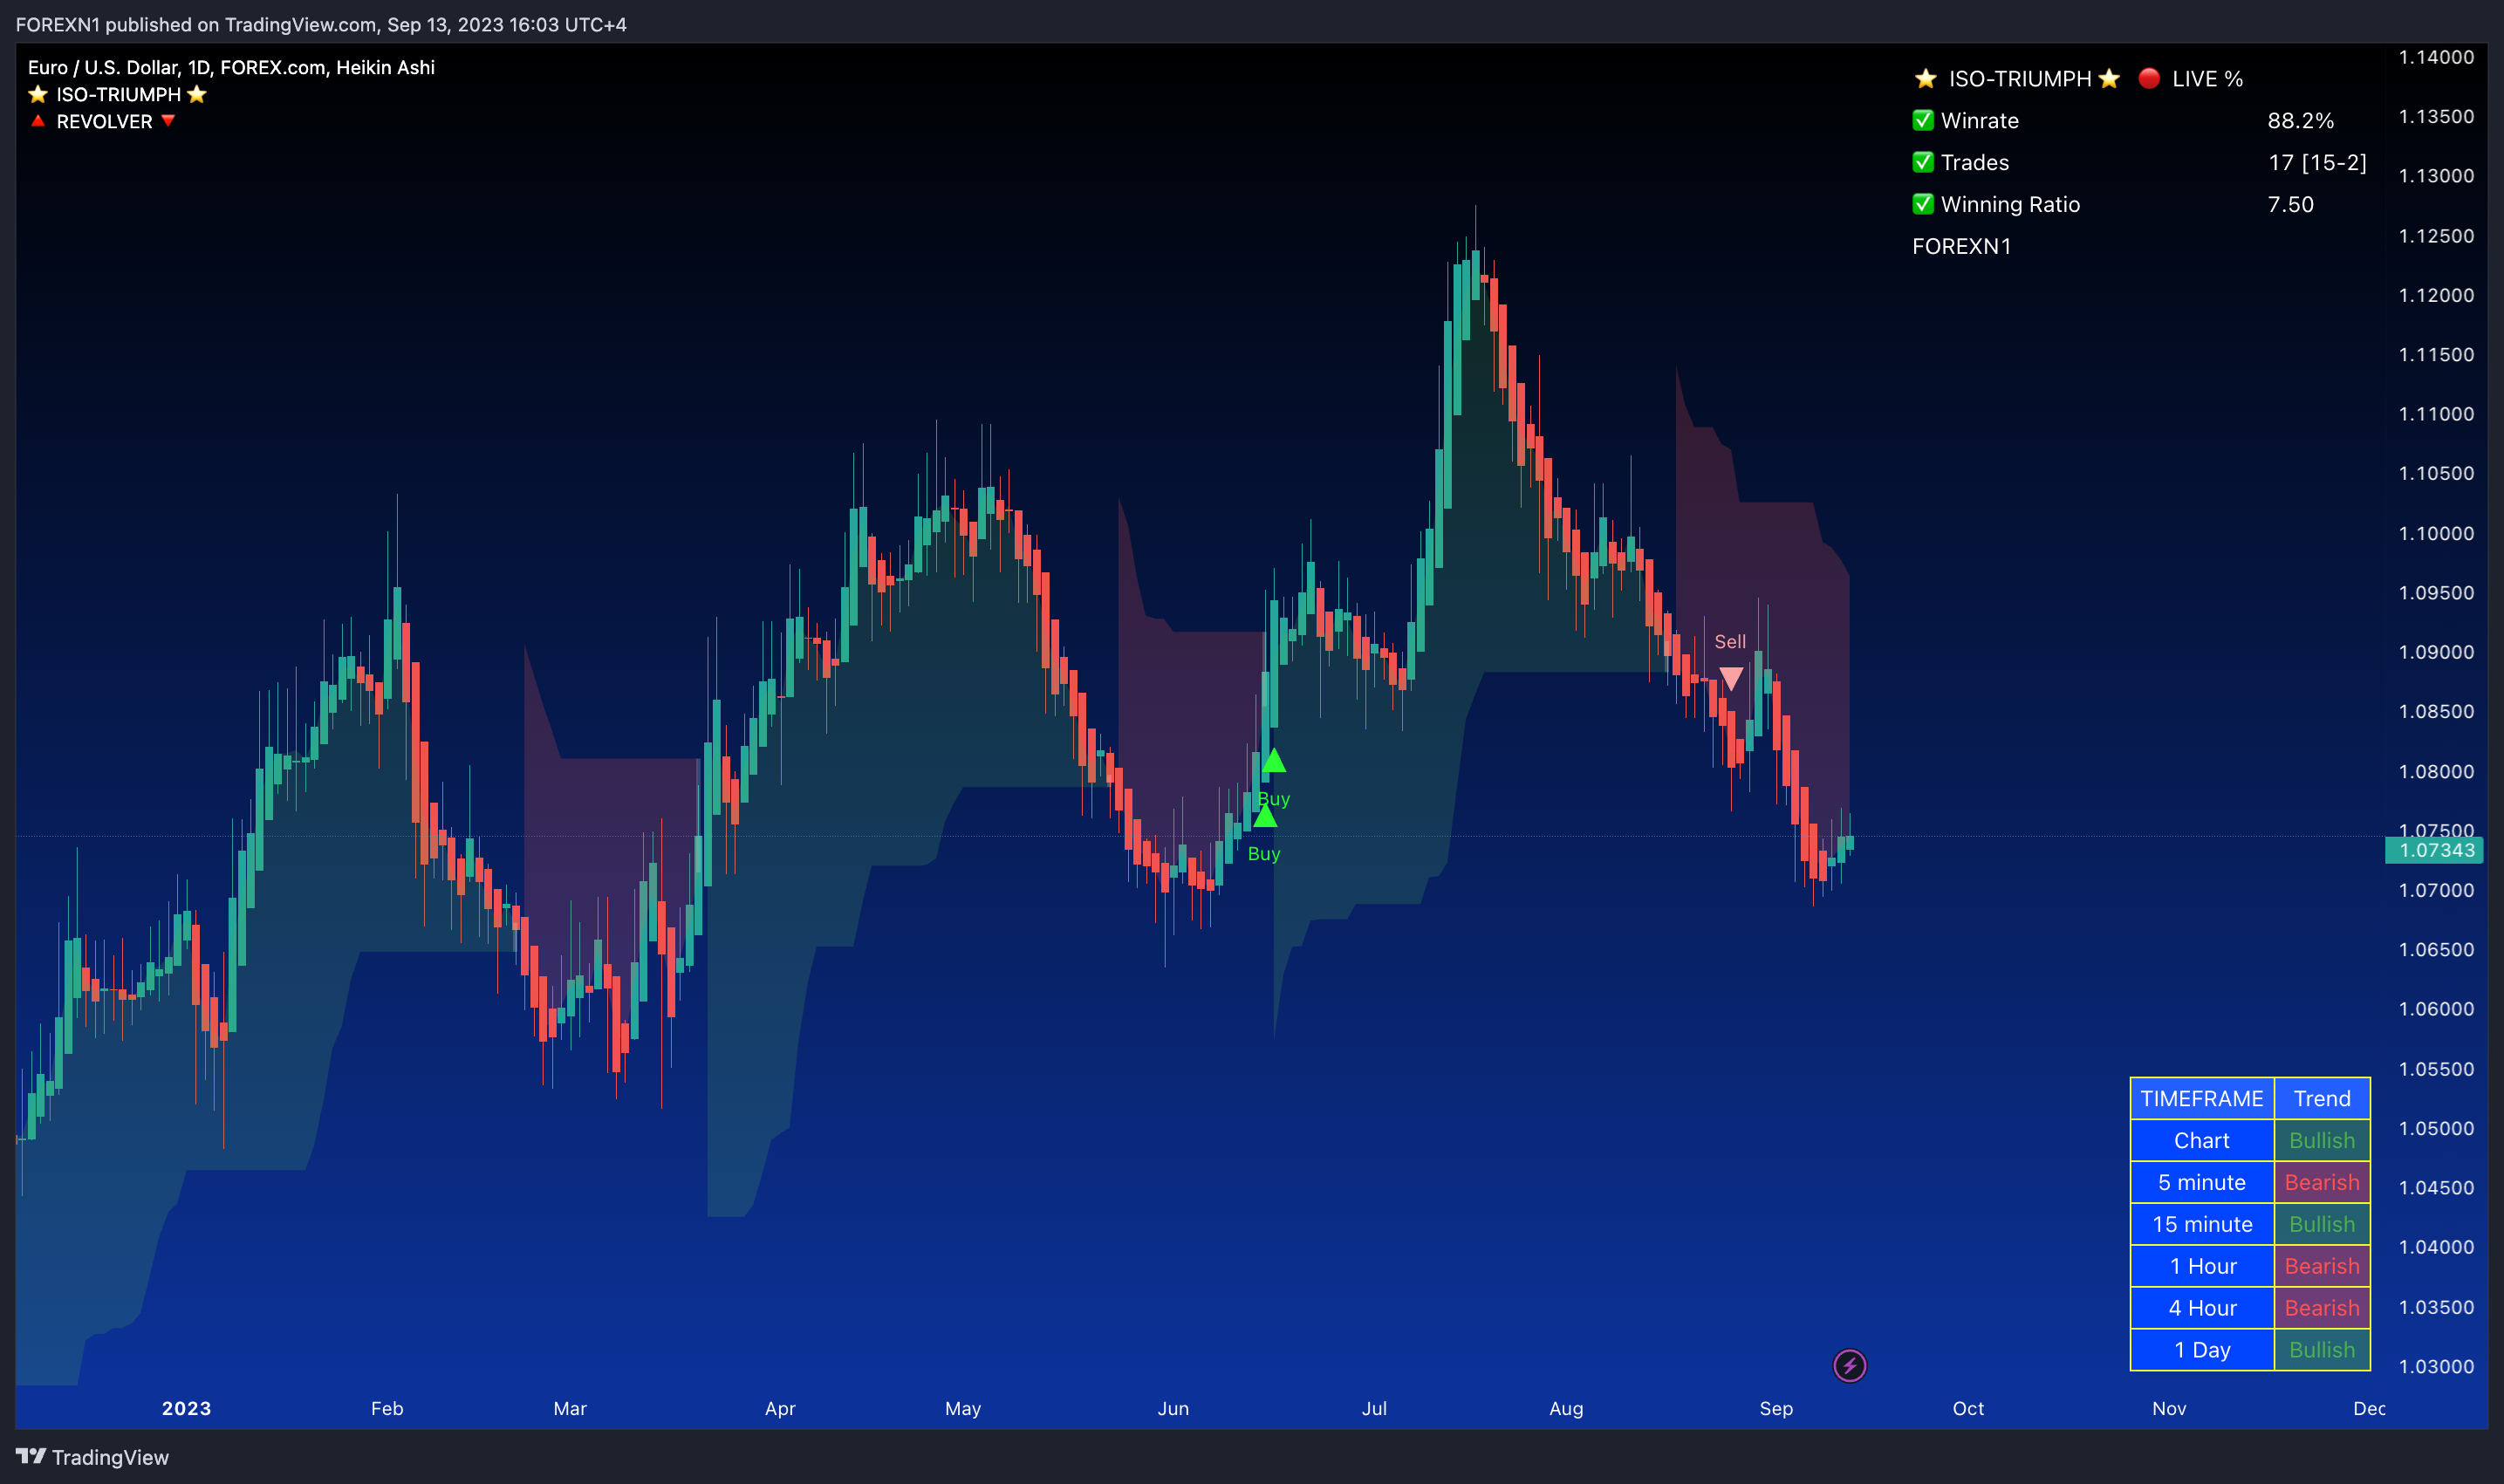2504x1484 pixels.
Task: Click the TradingView logo
Action: click(92, 1457)
